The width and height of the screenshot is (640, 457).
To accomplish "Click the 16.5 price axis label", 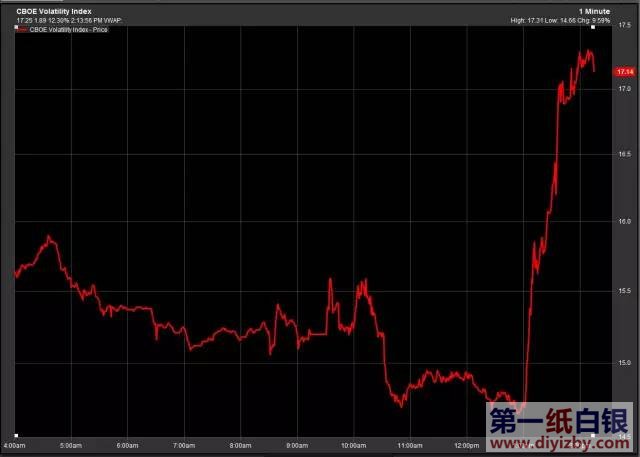I will point(623,155).
